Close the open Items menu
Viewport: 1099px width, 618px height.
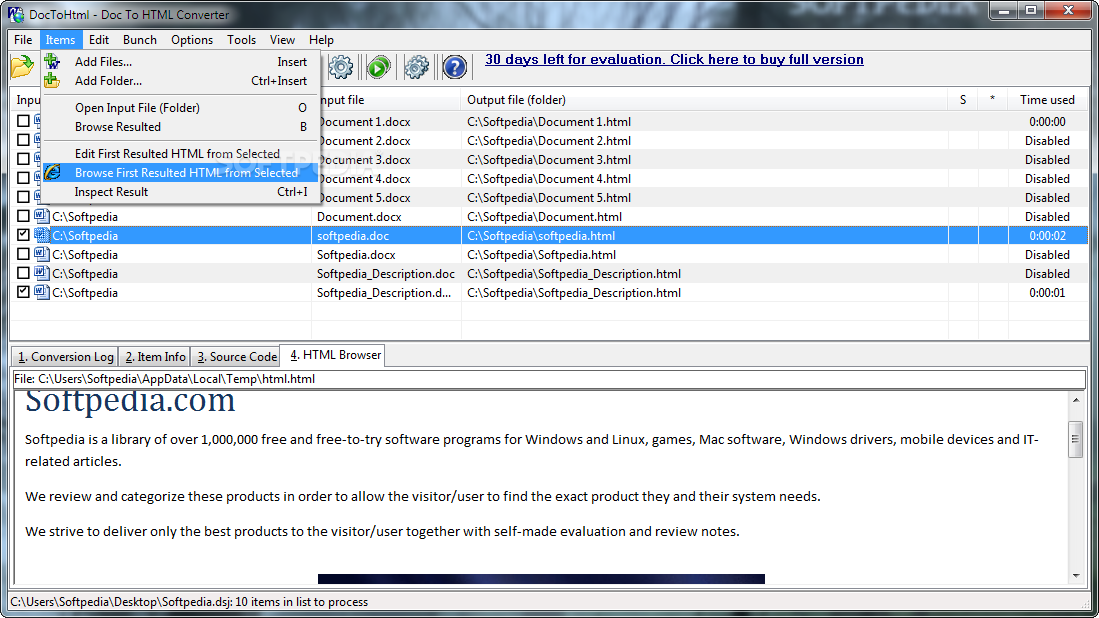[x=60, y=40]
